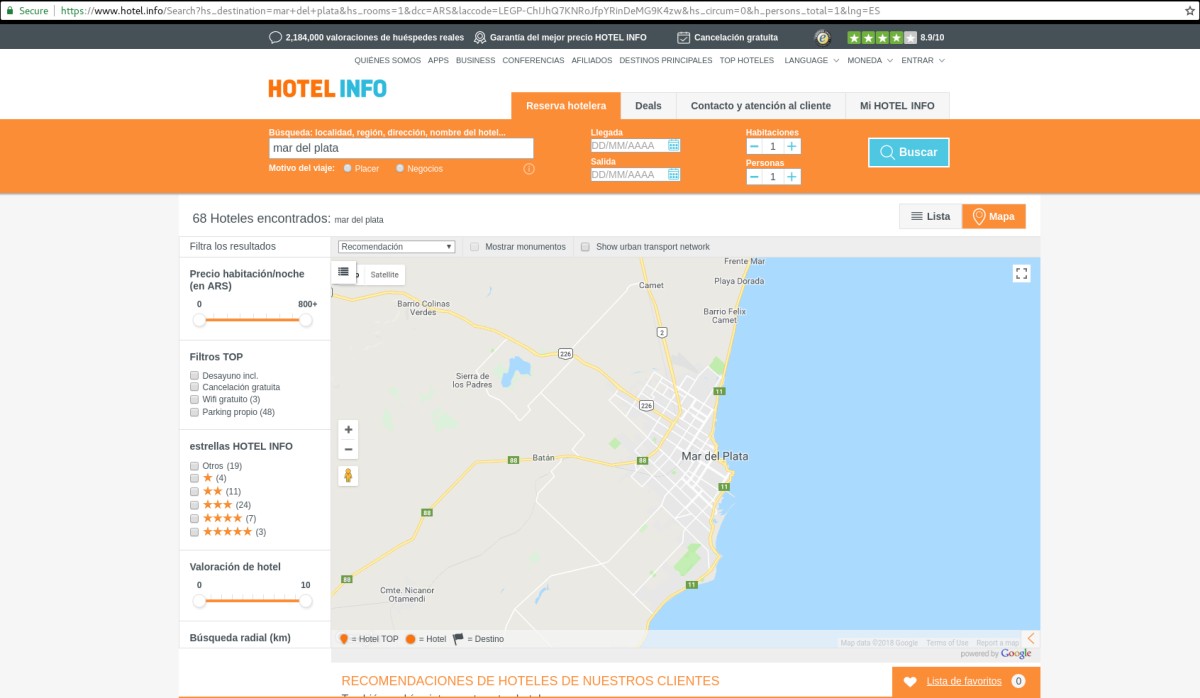
Task: Check Show urban transport network
Action: tap(585, 246)
